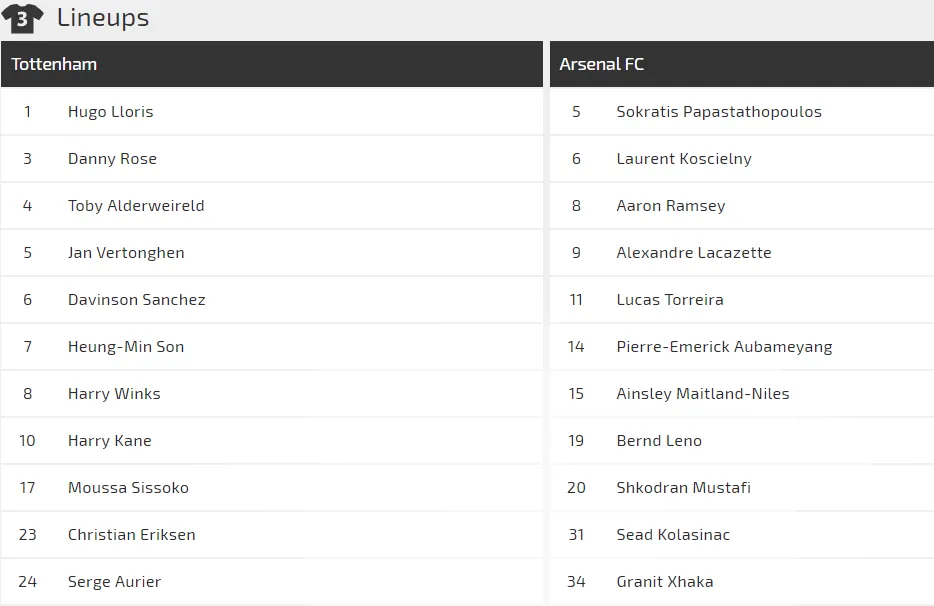934x606 pixels.
Task: Open Heung-Min Son's player profile
Action: [x=126, y=347]
